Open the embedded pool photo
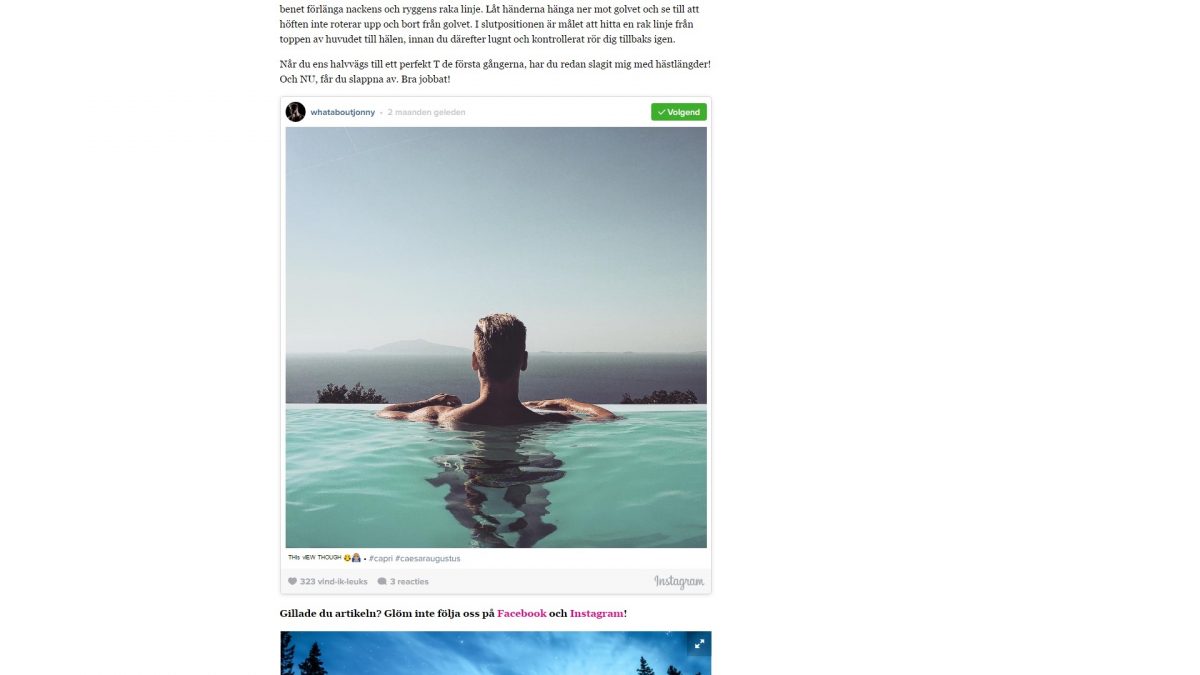This screenshot has width=1200, height=675. point(496,337)
